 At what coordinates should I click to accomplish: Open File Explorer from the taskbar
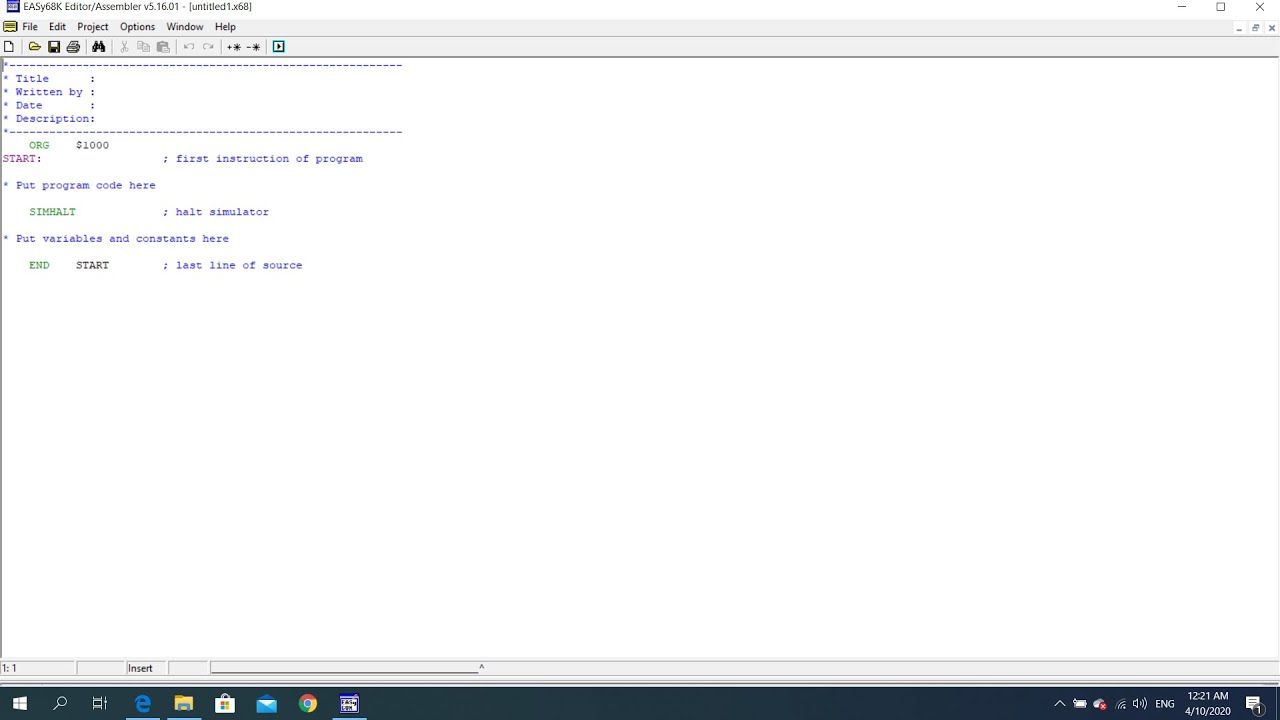tap(184, 704)
